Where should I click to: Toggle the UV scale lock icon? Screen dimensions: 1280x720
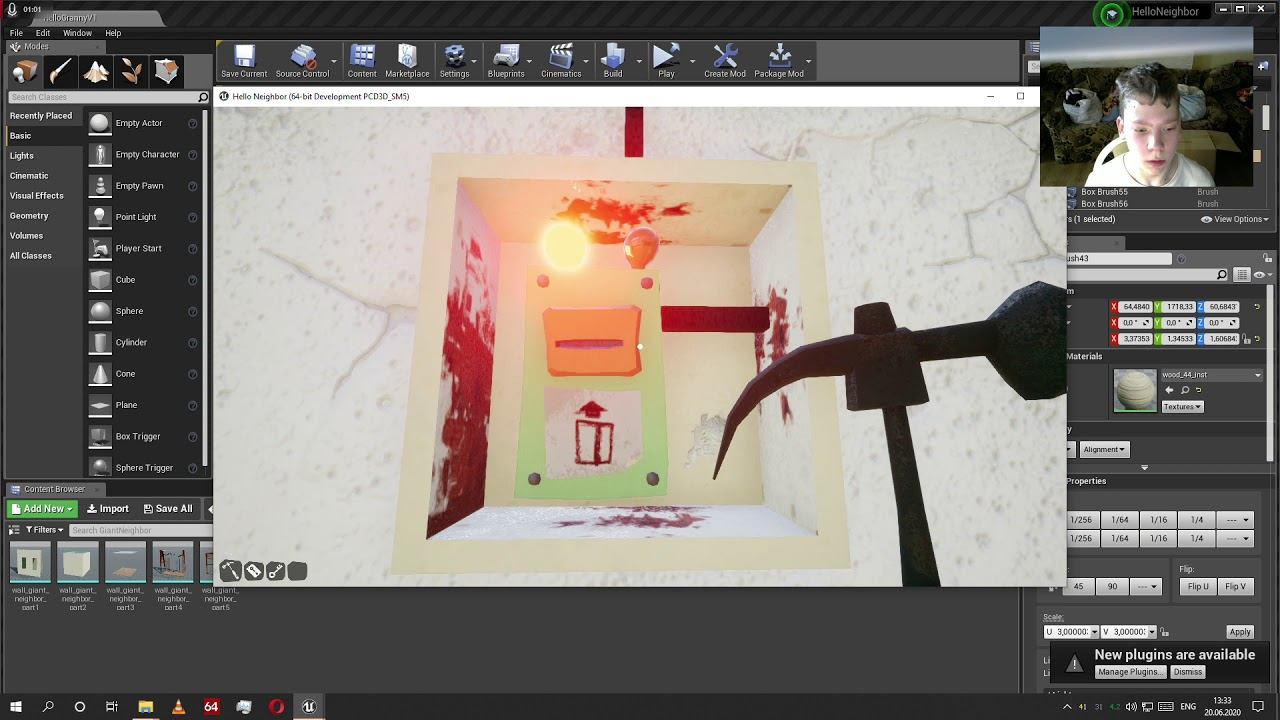pos(1165,632)
